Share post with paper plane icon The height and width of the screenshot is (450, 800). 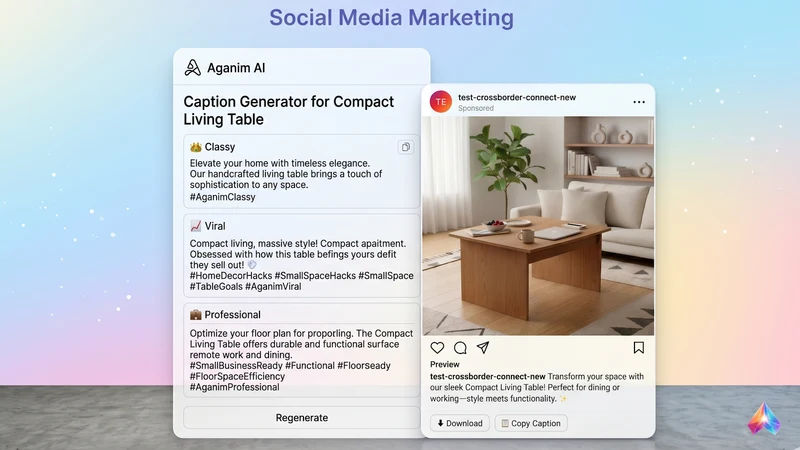point(483,348)
